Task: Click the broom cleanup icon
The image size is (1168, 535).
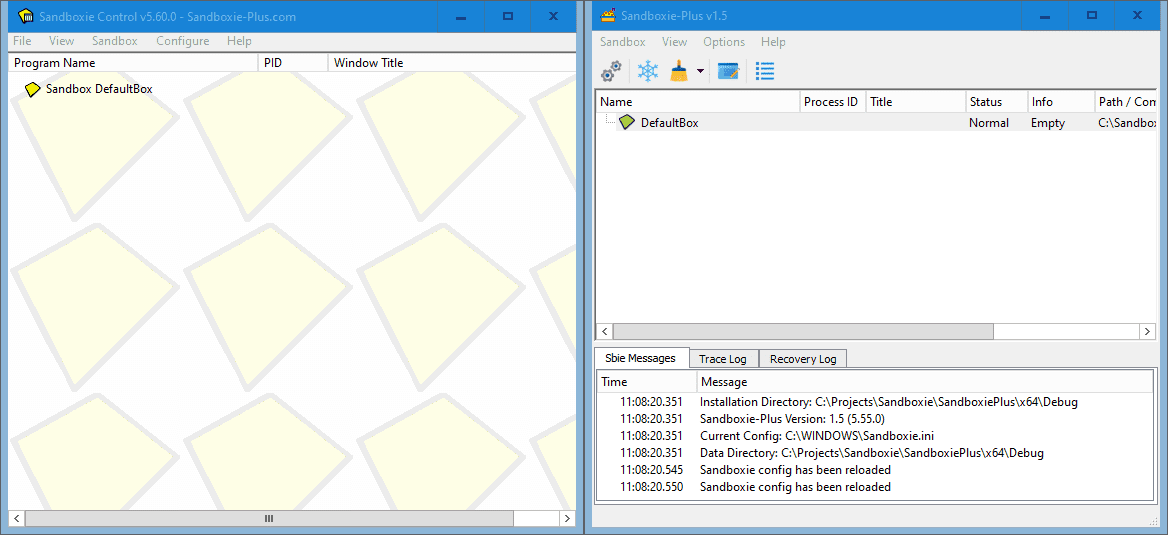Action: (679, 71)
